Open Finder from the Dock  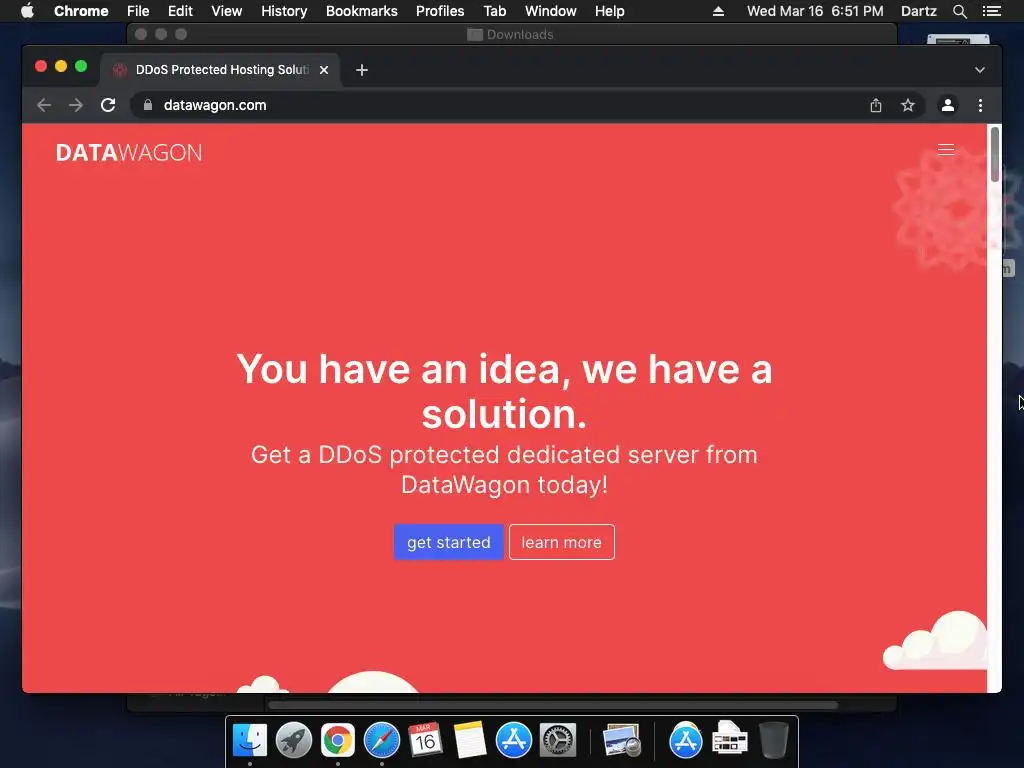click(249, 741)
